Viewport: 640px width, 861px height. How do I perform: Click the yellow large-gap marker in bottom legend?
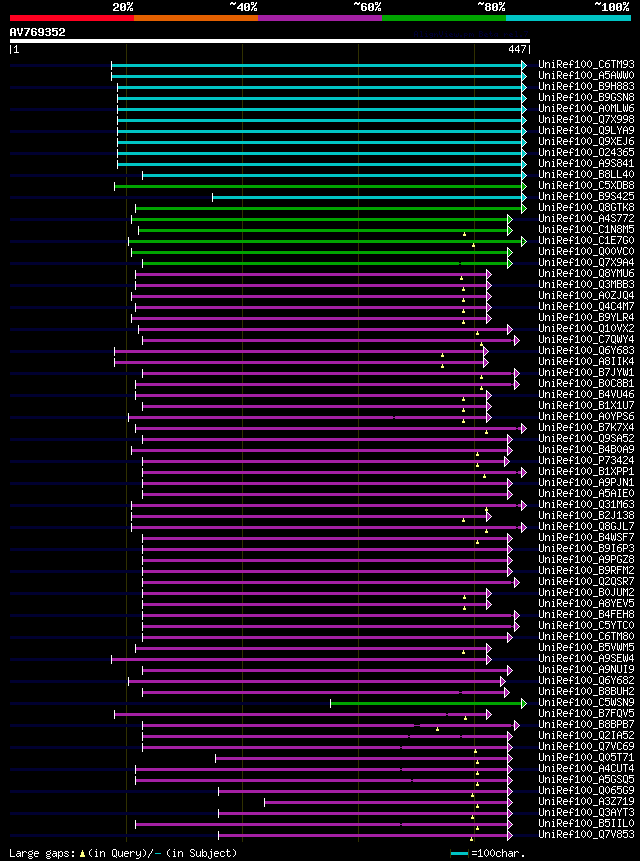coord(82,854)
